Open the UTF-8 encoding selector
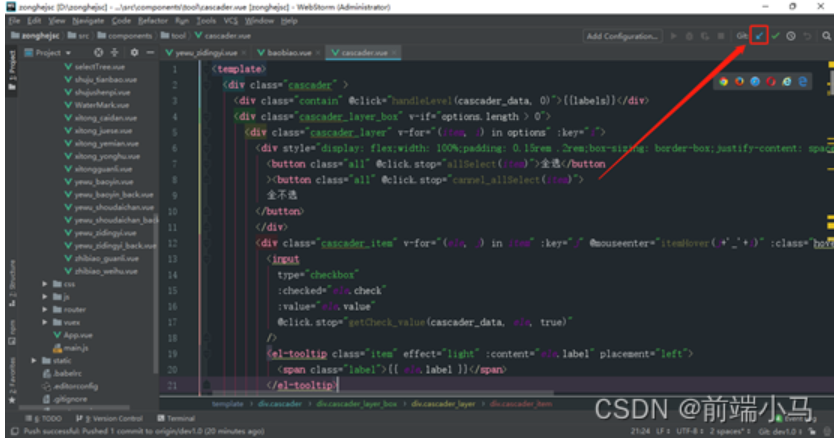This screenshot has width=834, height=438. [x=690, y=432]
